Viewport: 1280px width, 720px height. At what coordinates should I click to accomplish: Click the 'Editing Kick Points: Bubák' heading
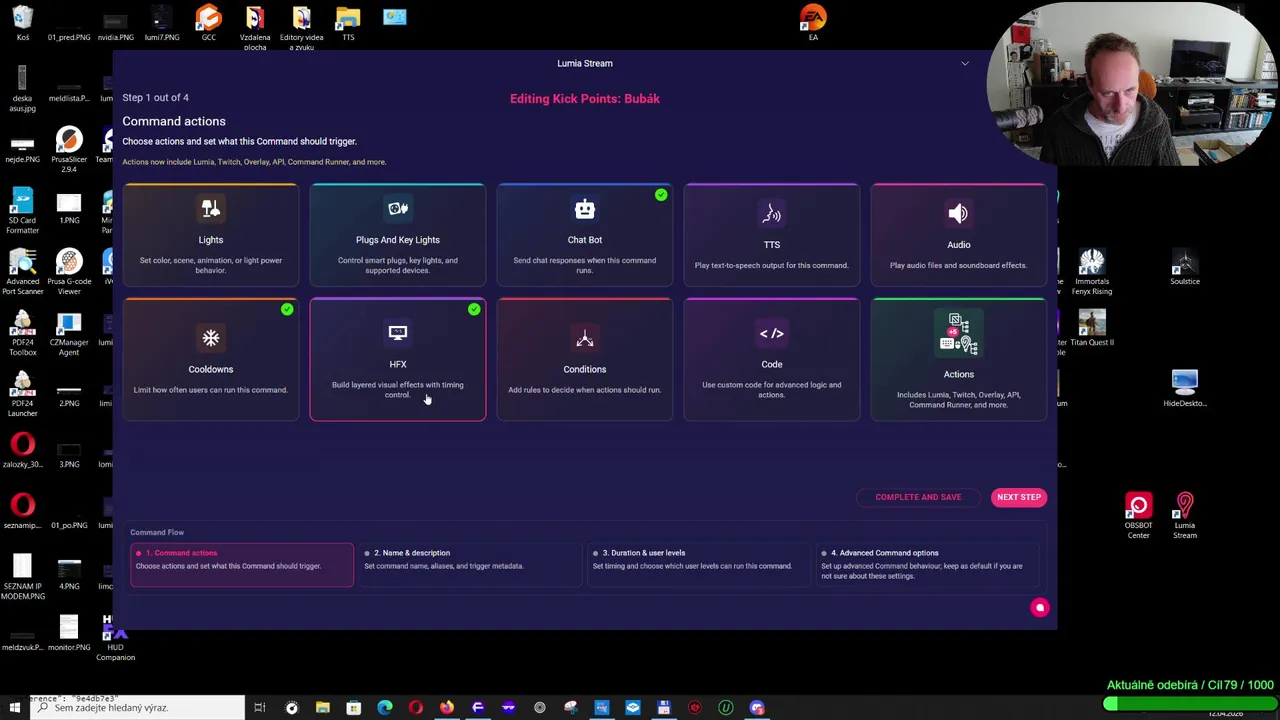[x=585, y=99]
